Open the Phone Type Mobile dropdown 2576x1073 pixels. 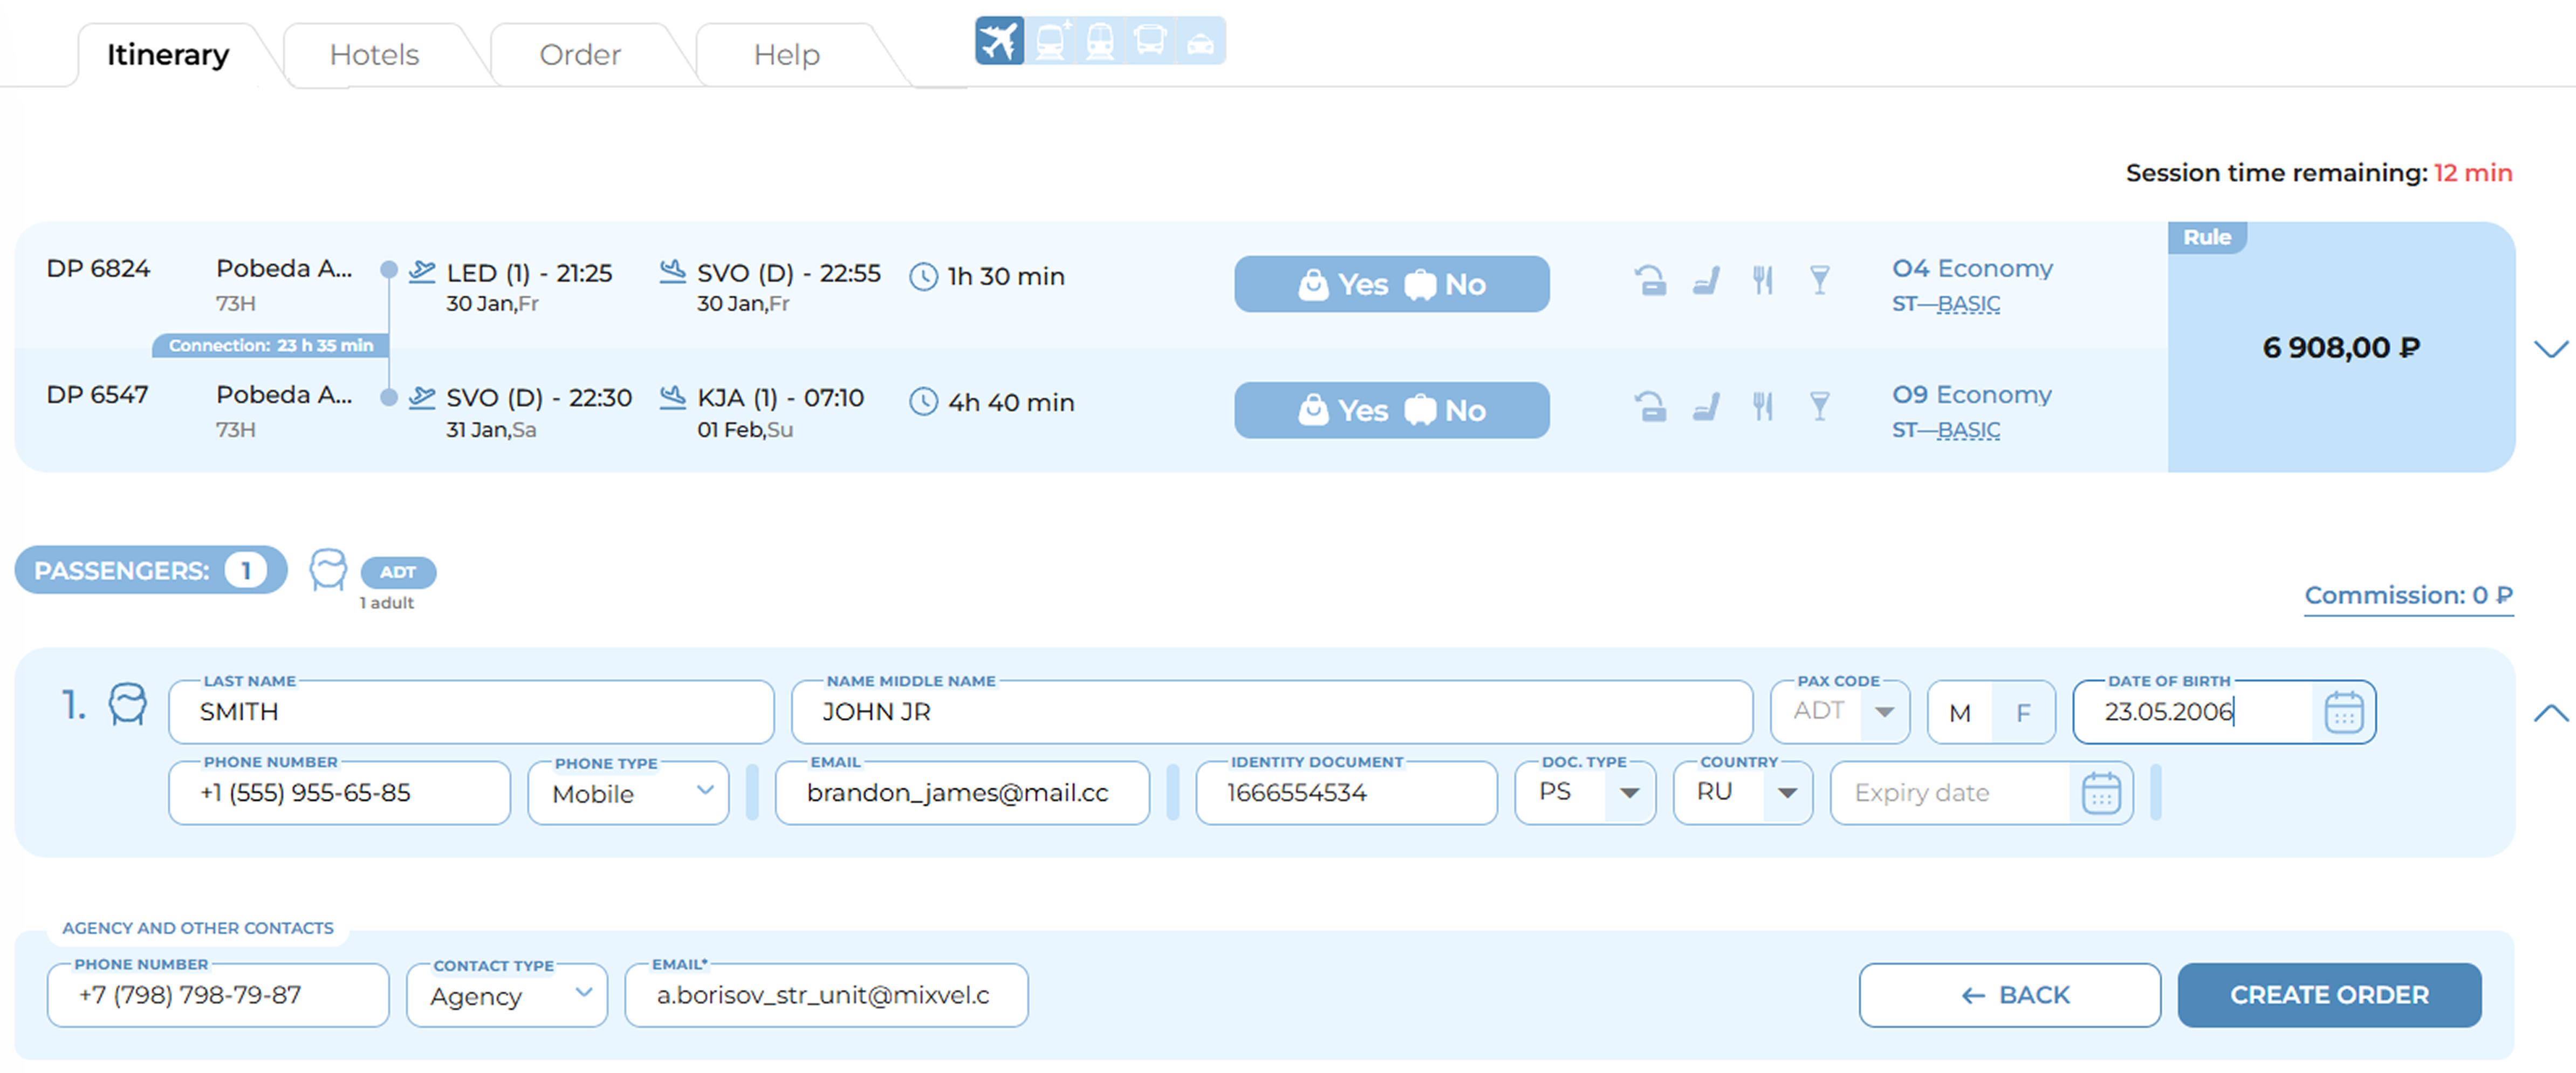628,793
